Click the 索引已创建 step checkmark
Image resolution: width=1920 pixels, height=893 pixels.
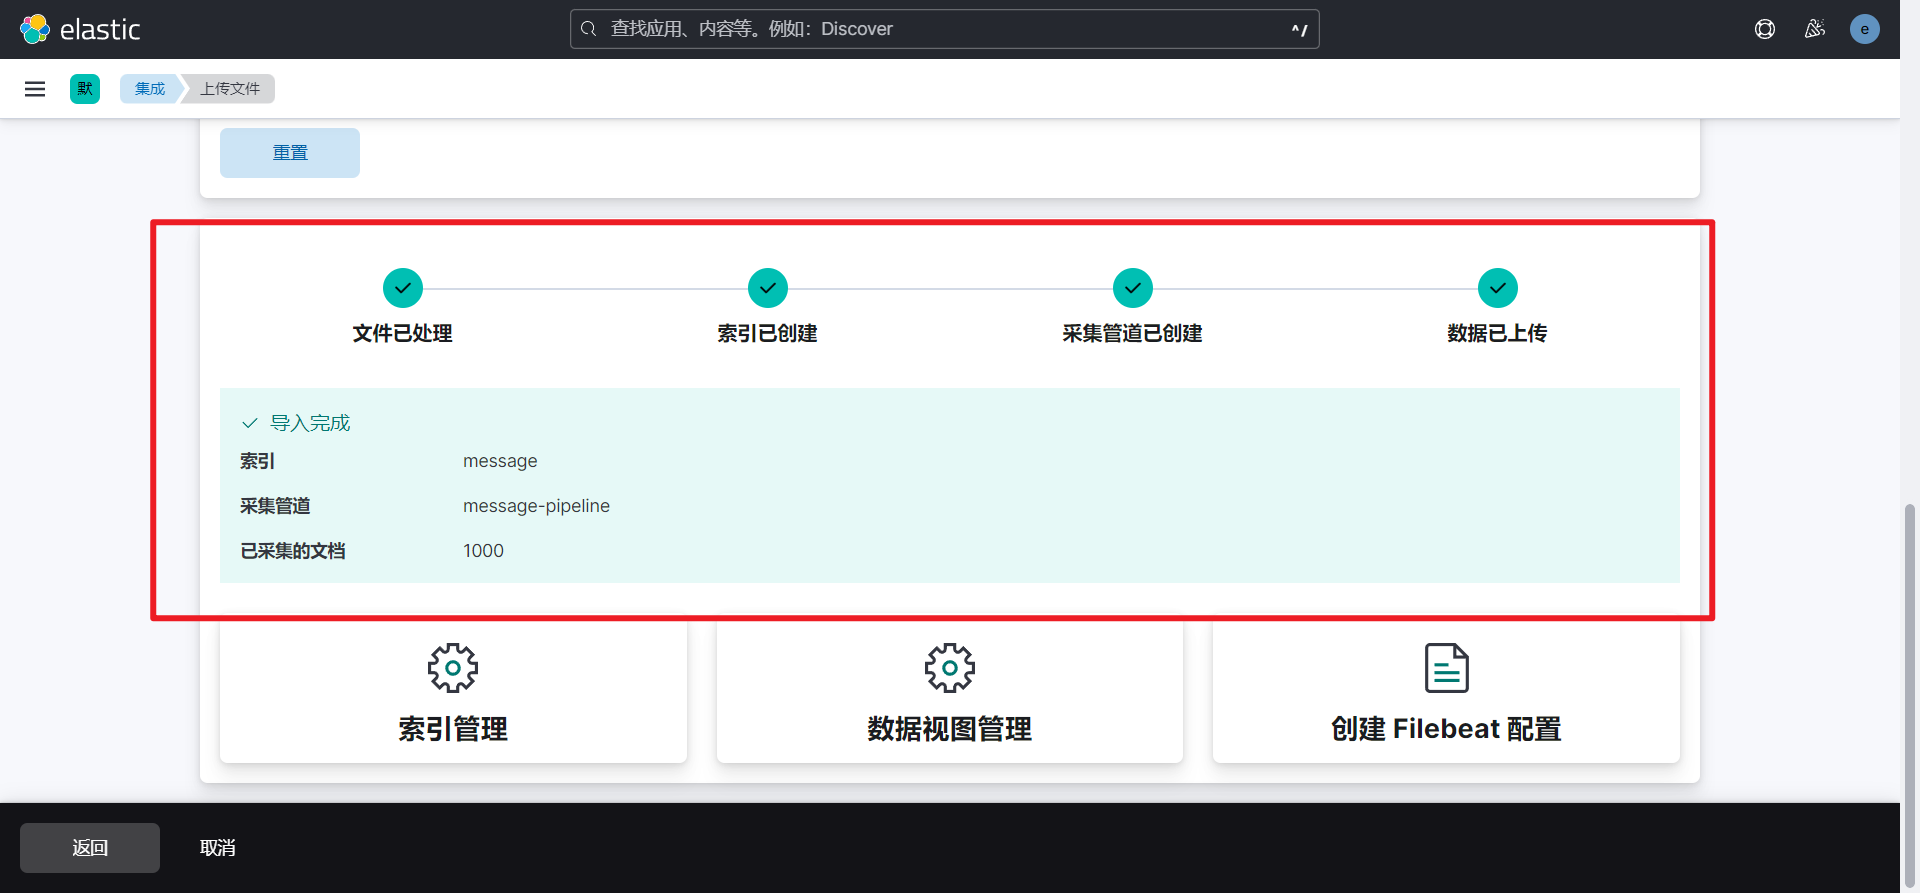click(x=768, y=288)
